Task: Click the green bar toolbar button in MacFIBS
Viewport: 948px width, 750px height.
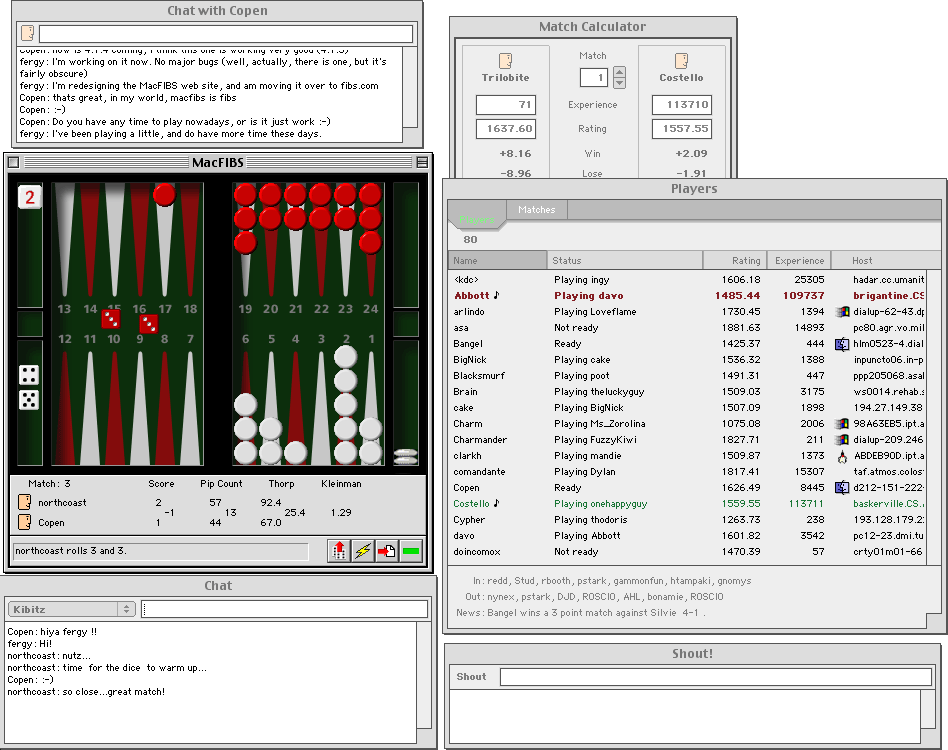Action: (411, 551)
